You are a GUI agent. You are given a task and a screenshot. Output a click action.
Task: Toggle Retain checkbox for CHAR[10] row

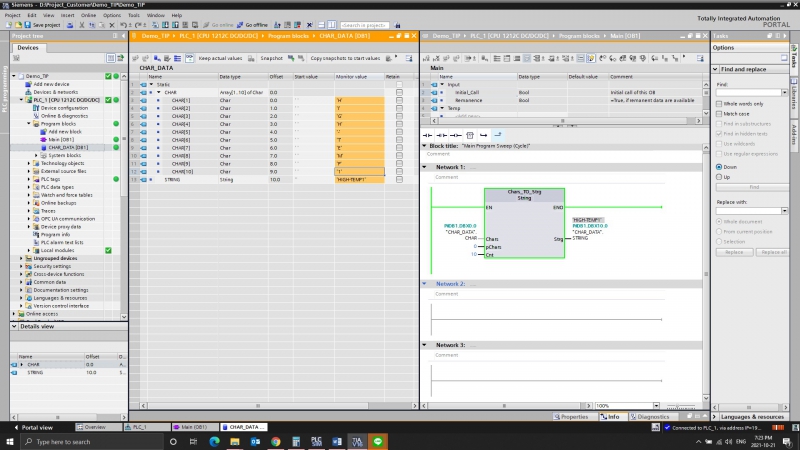click(399, 171)
